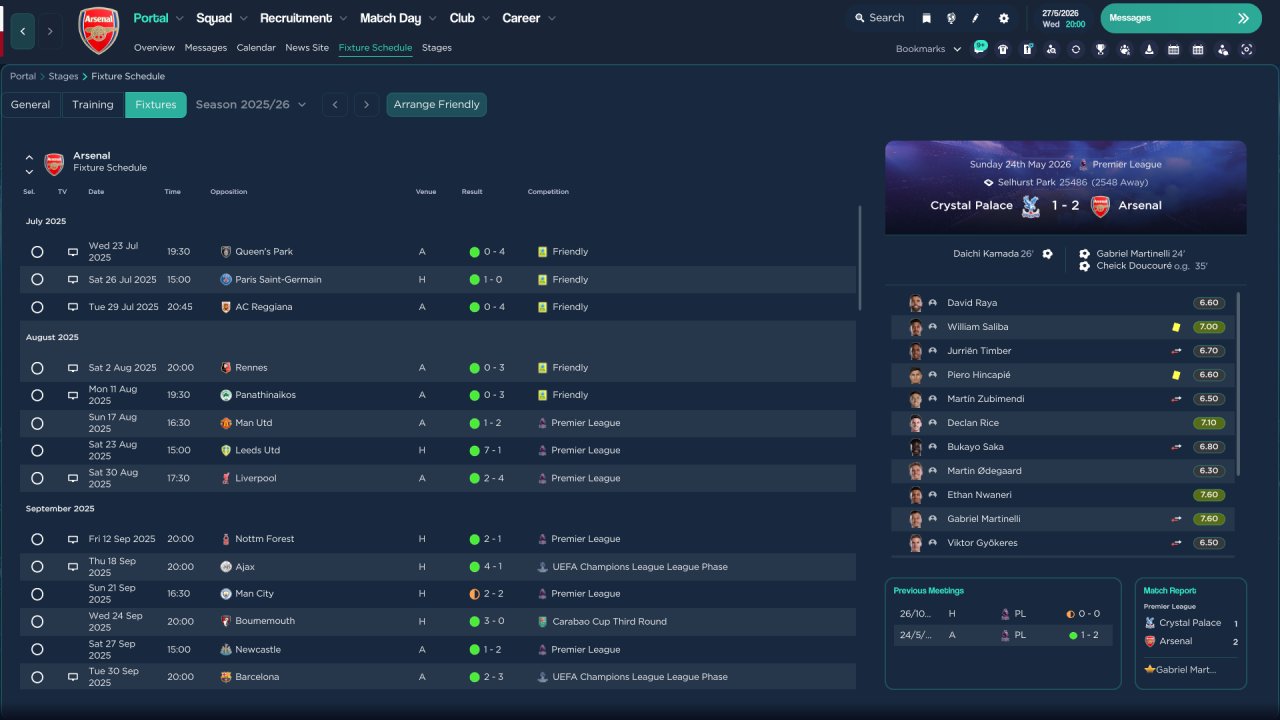Click Declan Rice's 7.10 rating badge
This screenshot has width=1280, height=720.
click(1209, 423)
